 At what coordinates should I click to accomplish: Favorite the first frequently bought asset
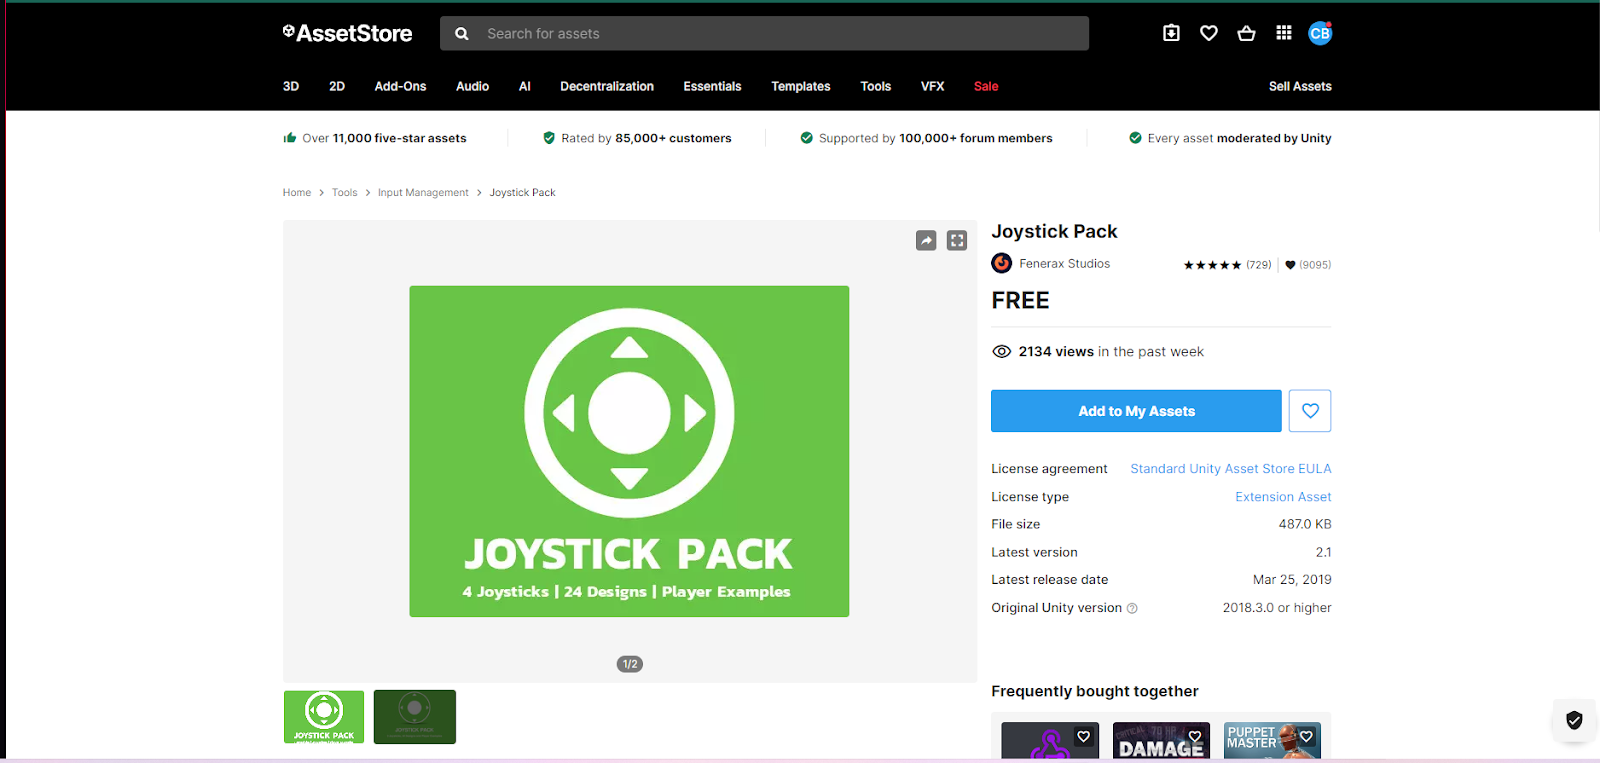point(1083,737)
